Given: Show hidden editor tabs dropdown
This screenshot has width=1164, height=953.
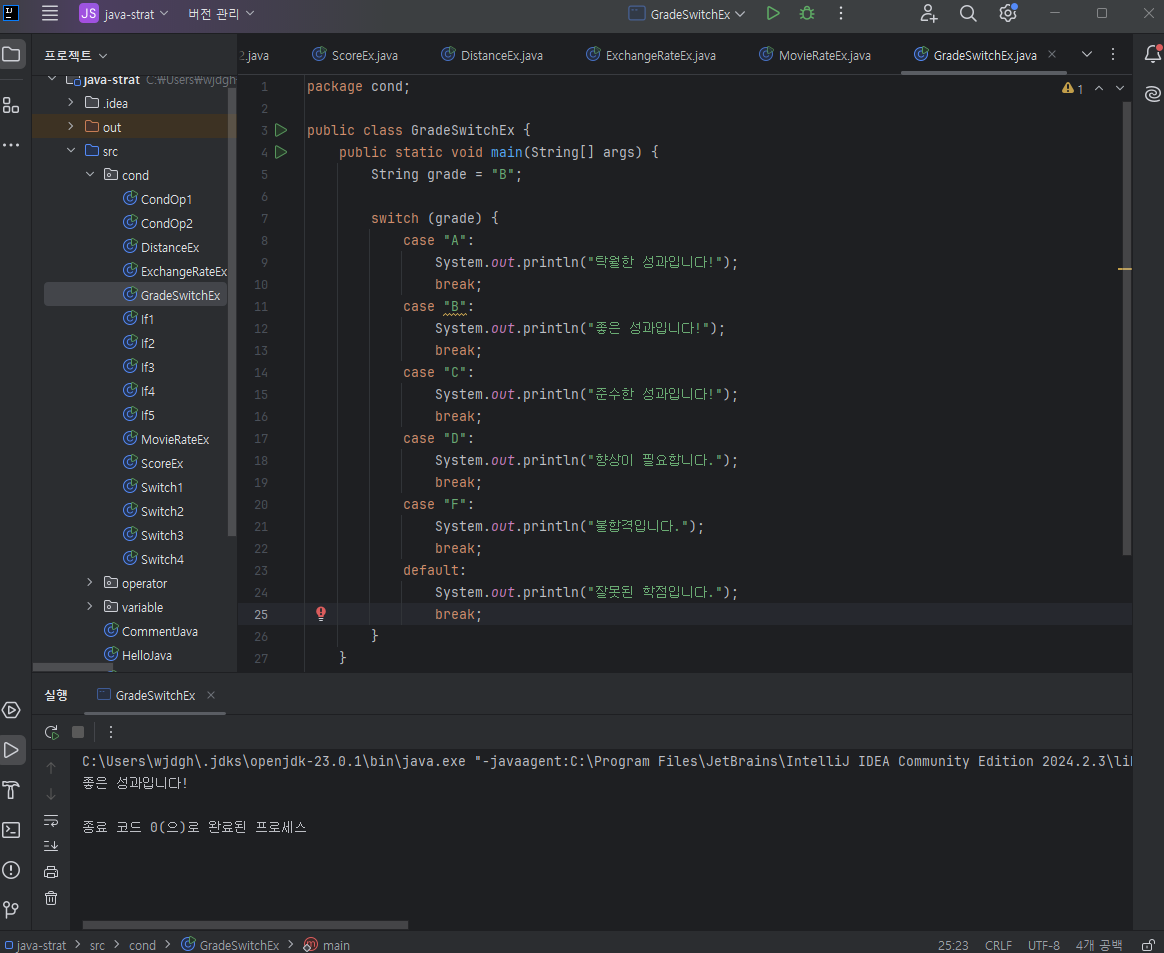Looking at the screenshot, I should point(1087,54).
